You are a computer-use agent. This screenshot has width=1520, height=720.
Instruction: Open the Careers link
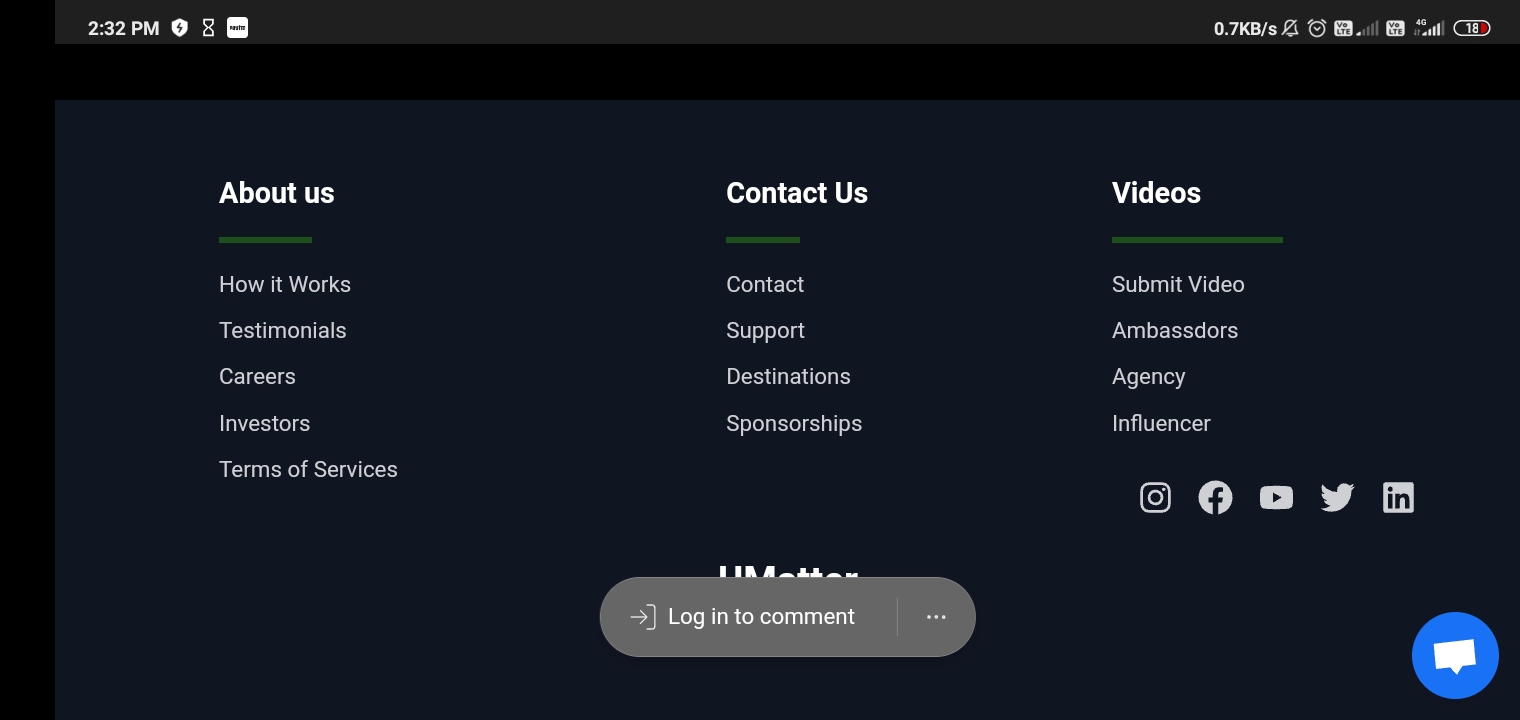[257, 376]
